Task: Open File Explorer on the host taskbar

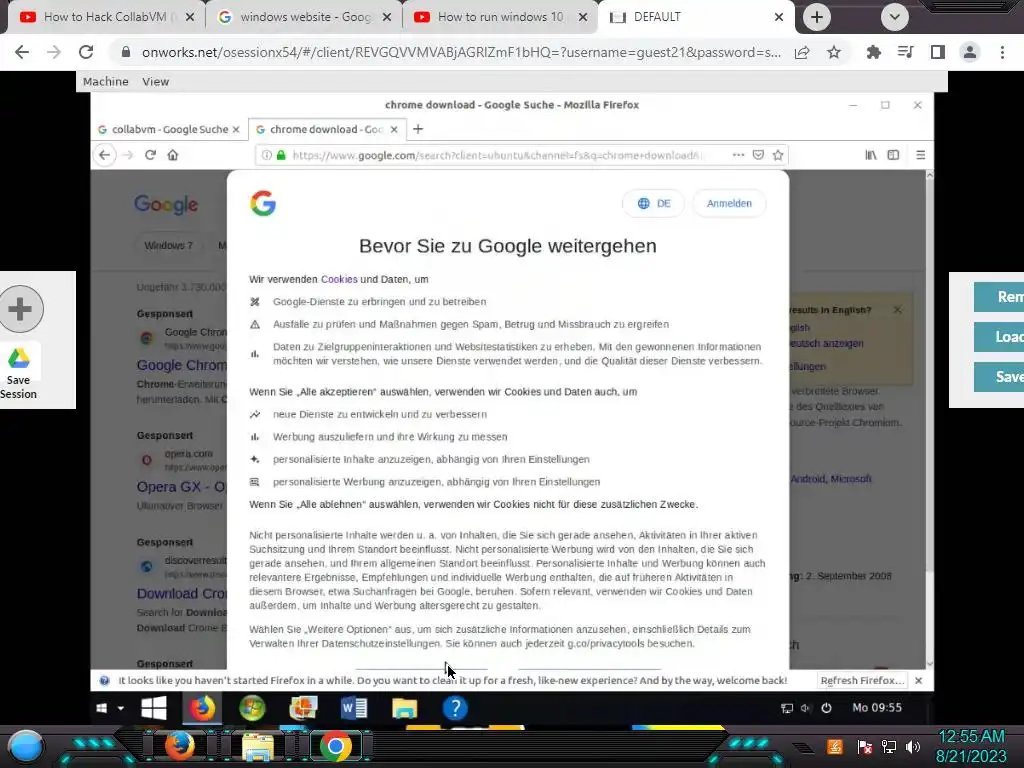Action: pos(258,746)
